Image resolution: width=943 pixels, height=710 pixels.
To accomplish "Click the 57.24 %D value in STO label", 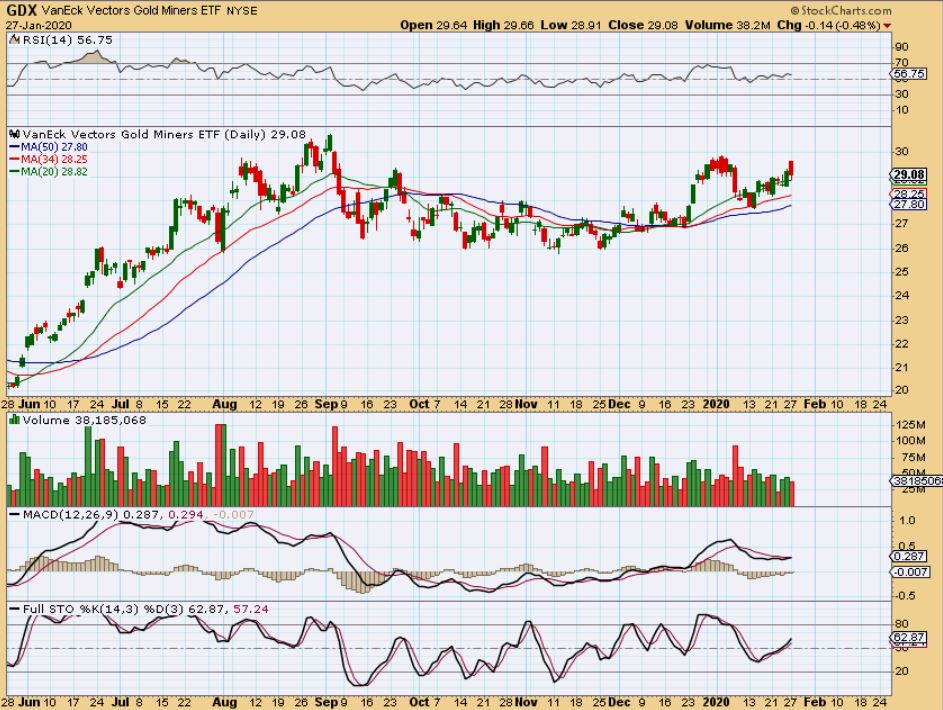I will pyautogui.click(x=251, y=609).
